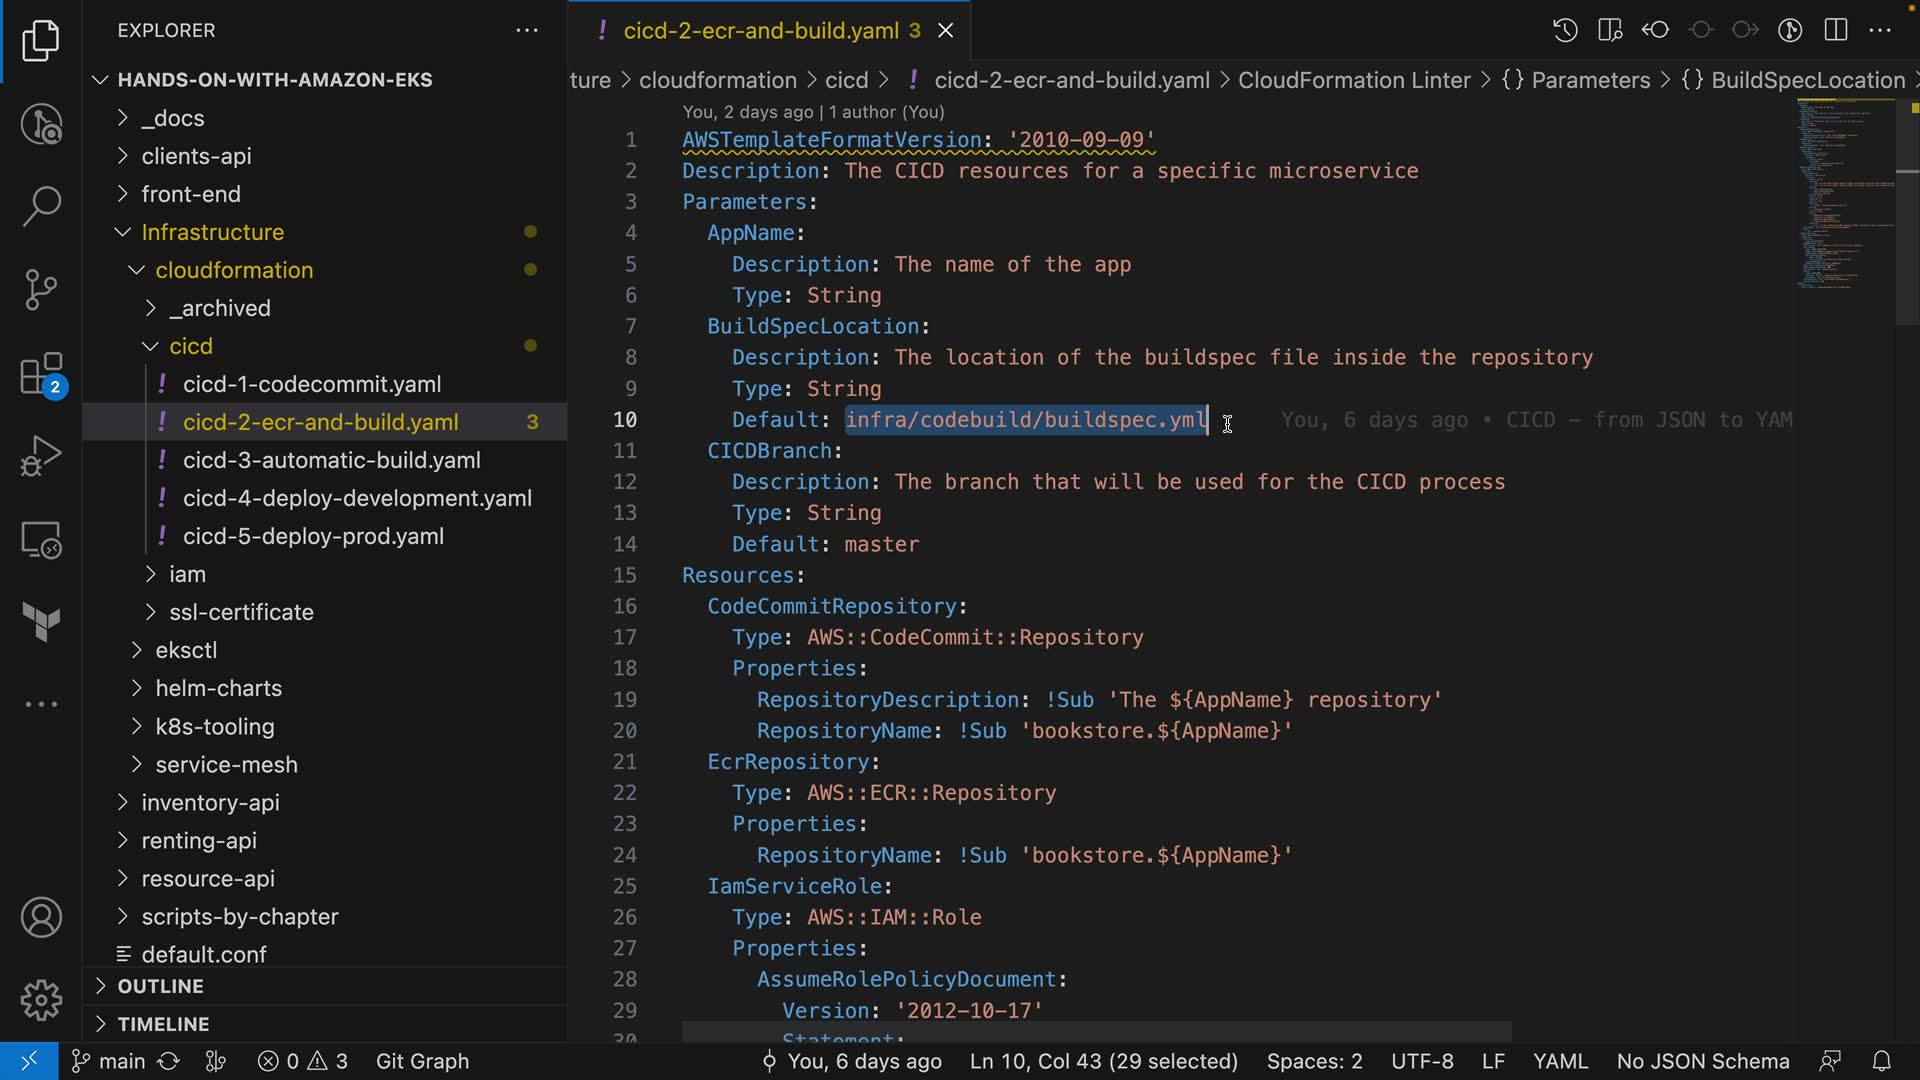
Task: Click the split editor right icon
Action: pyautogui.click(x=1836, y=30)
